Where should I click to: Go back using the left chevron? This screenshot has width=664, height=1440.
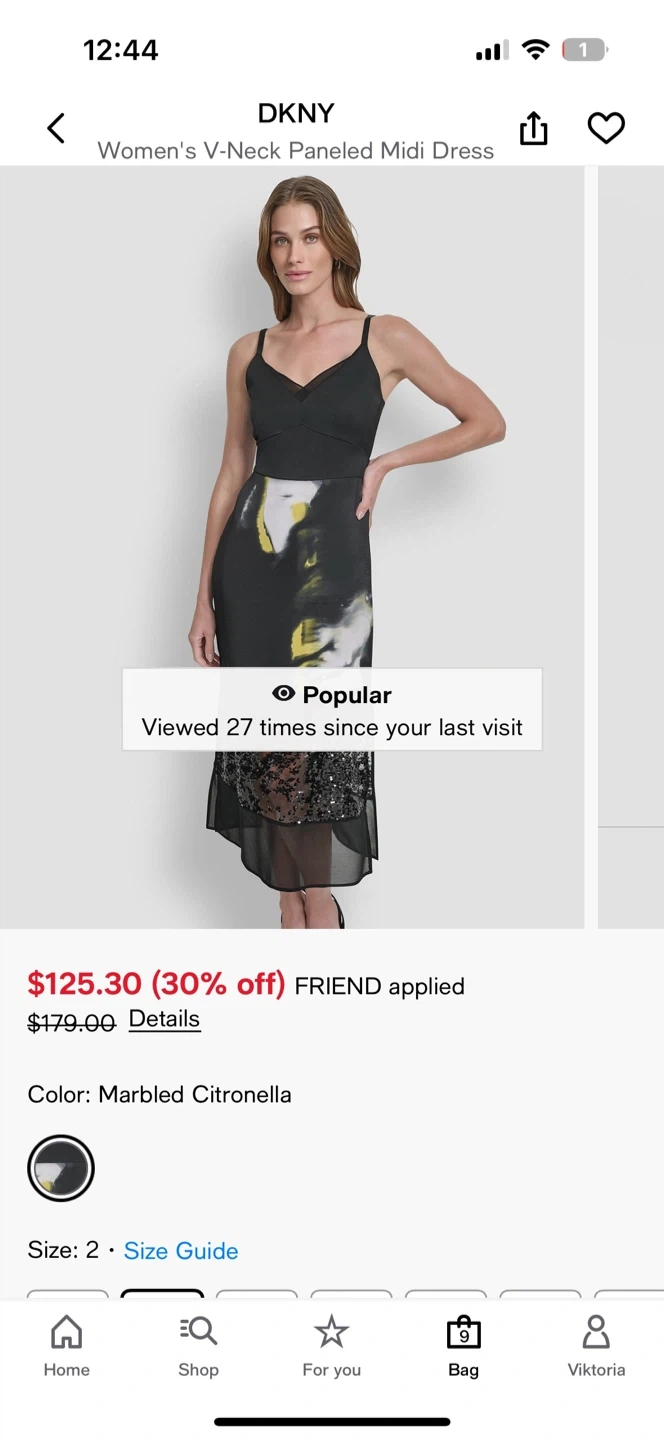pyautogui.click(x=56, y=128)
